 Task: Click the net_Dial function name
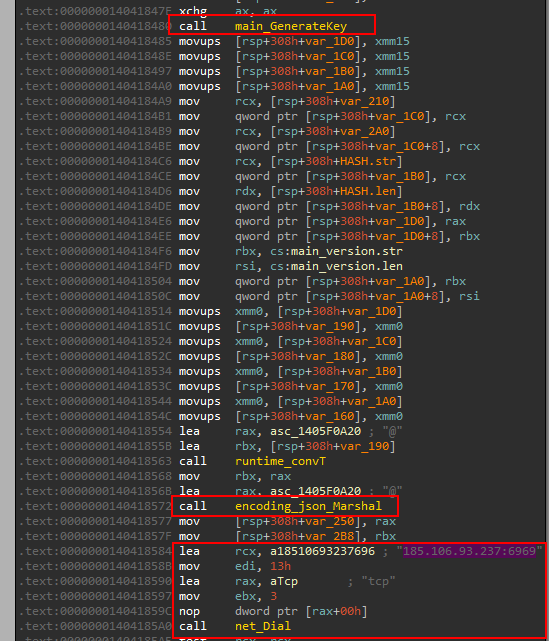coord(263,626)
